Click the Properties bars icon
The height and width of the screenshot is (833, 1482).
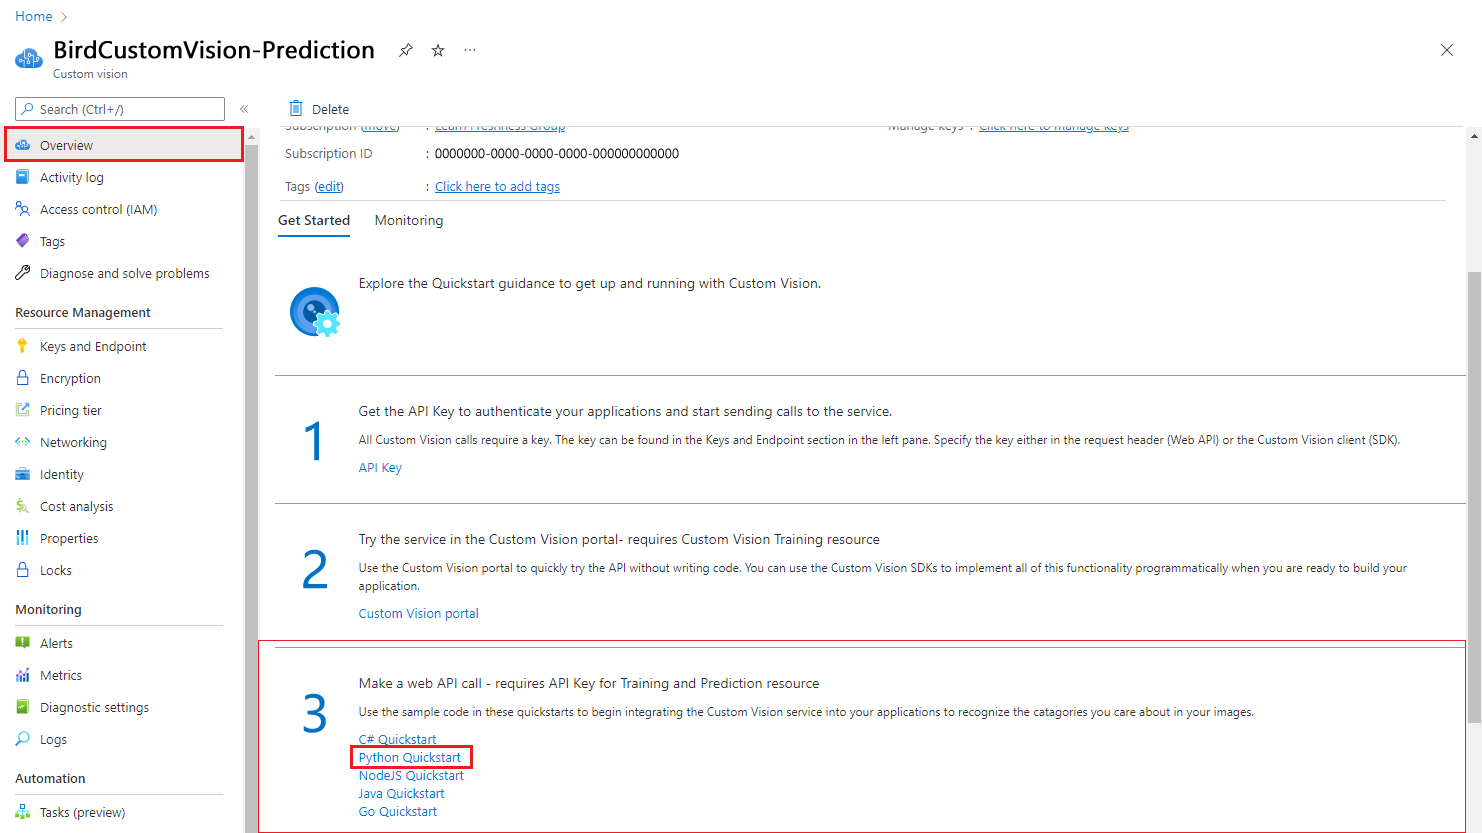[23, 538]
